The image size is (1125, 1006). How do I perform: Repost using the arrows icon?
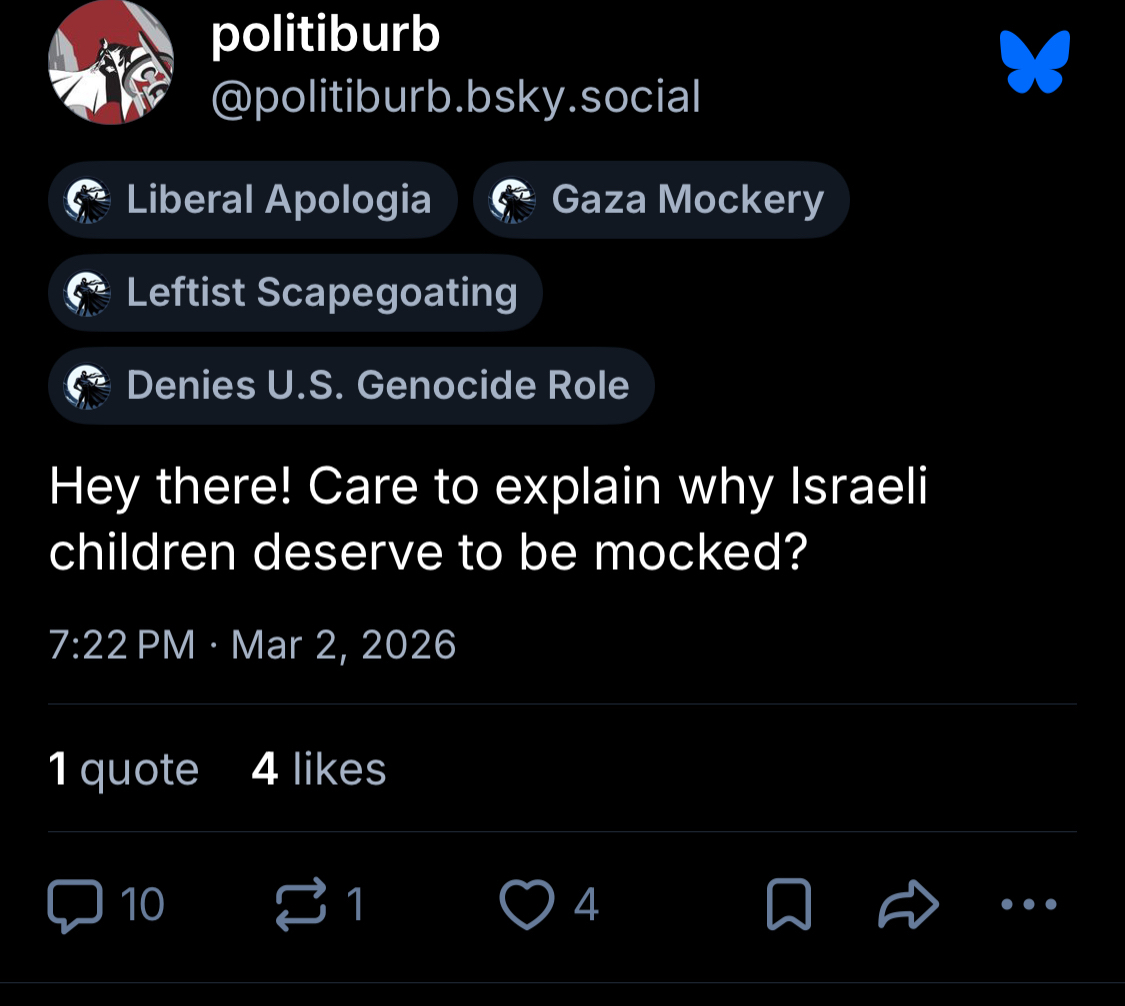point(299,904)
